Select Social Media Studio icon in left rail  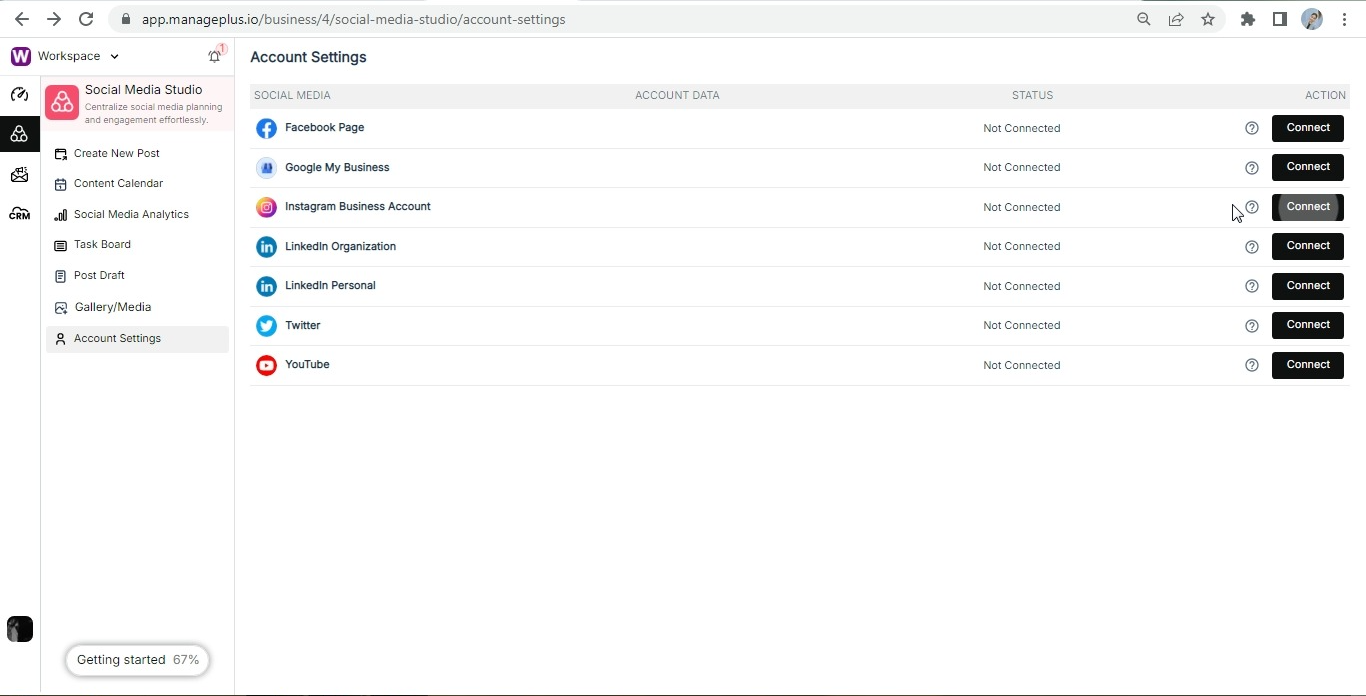(19, 133)
